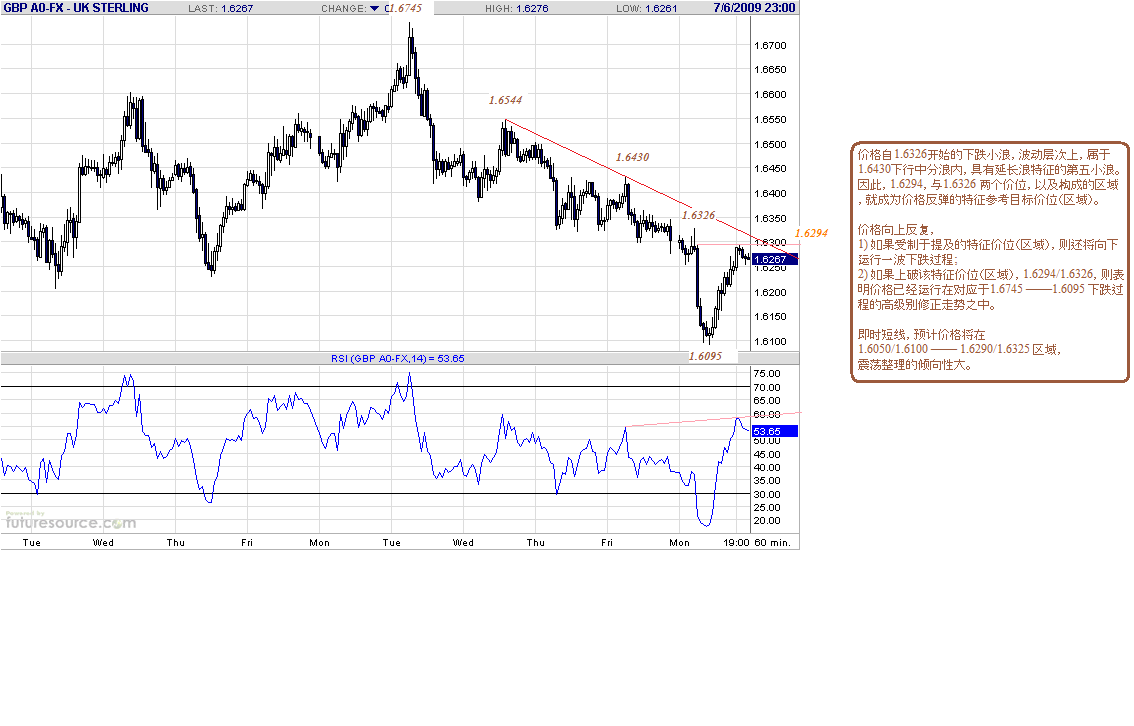Click the orange 1.6294 target label

[x=811, y=233]
